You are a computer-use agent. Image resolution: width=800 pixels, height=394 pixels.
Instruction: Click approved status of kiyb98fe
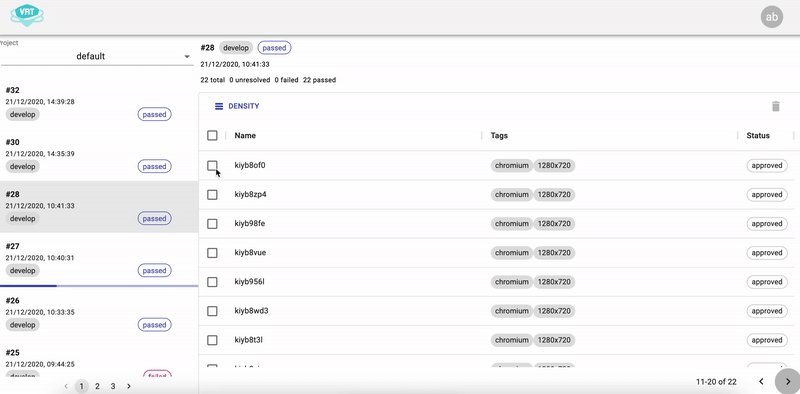click(767, 224)
